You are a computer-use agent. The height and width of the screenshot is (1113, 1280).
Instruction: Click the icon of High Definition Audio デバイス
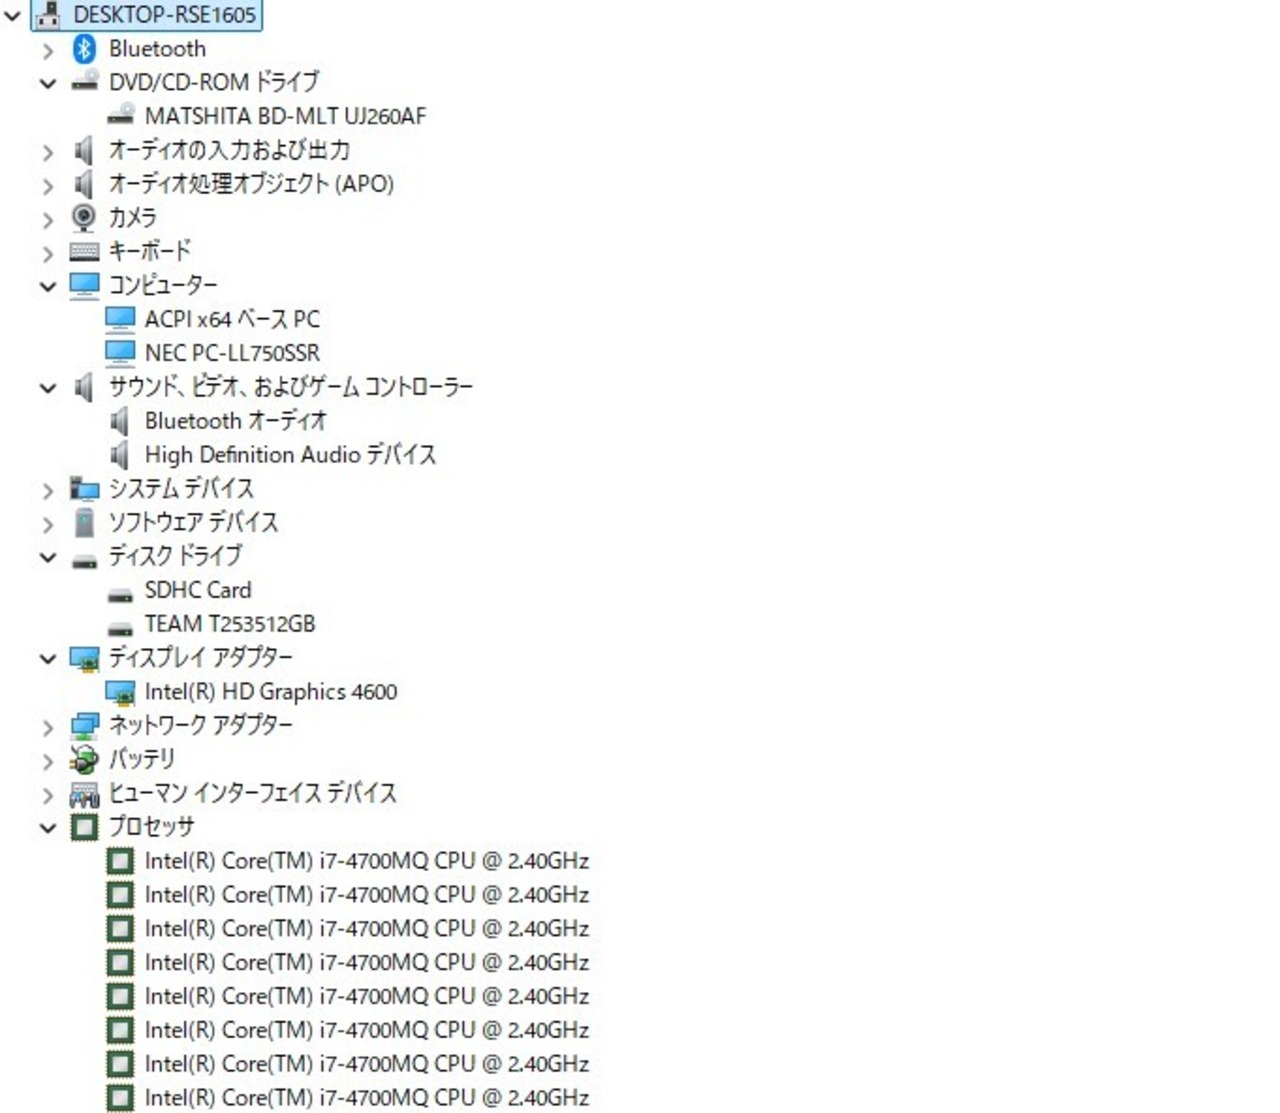120,455
